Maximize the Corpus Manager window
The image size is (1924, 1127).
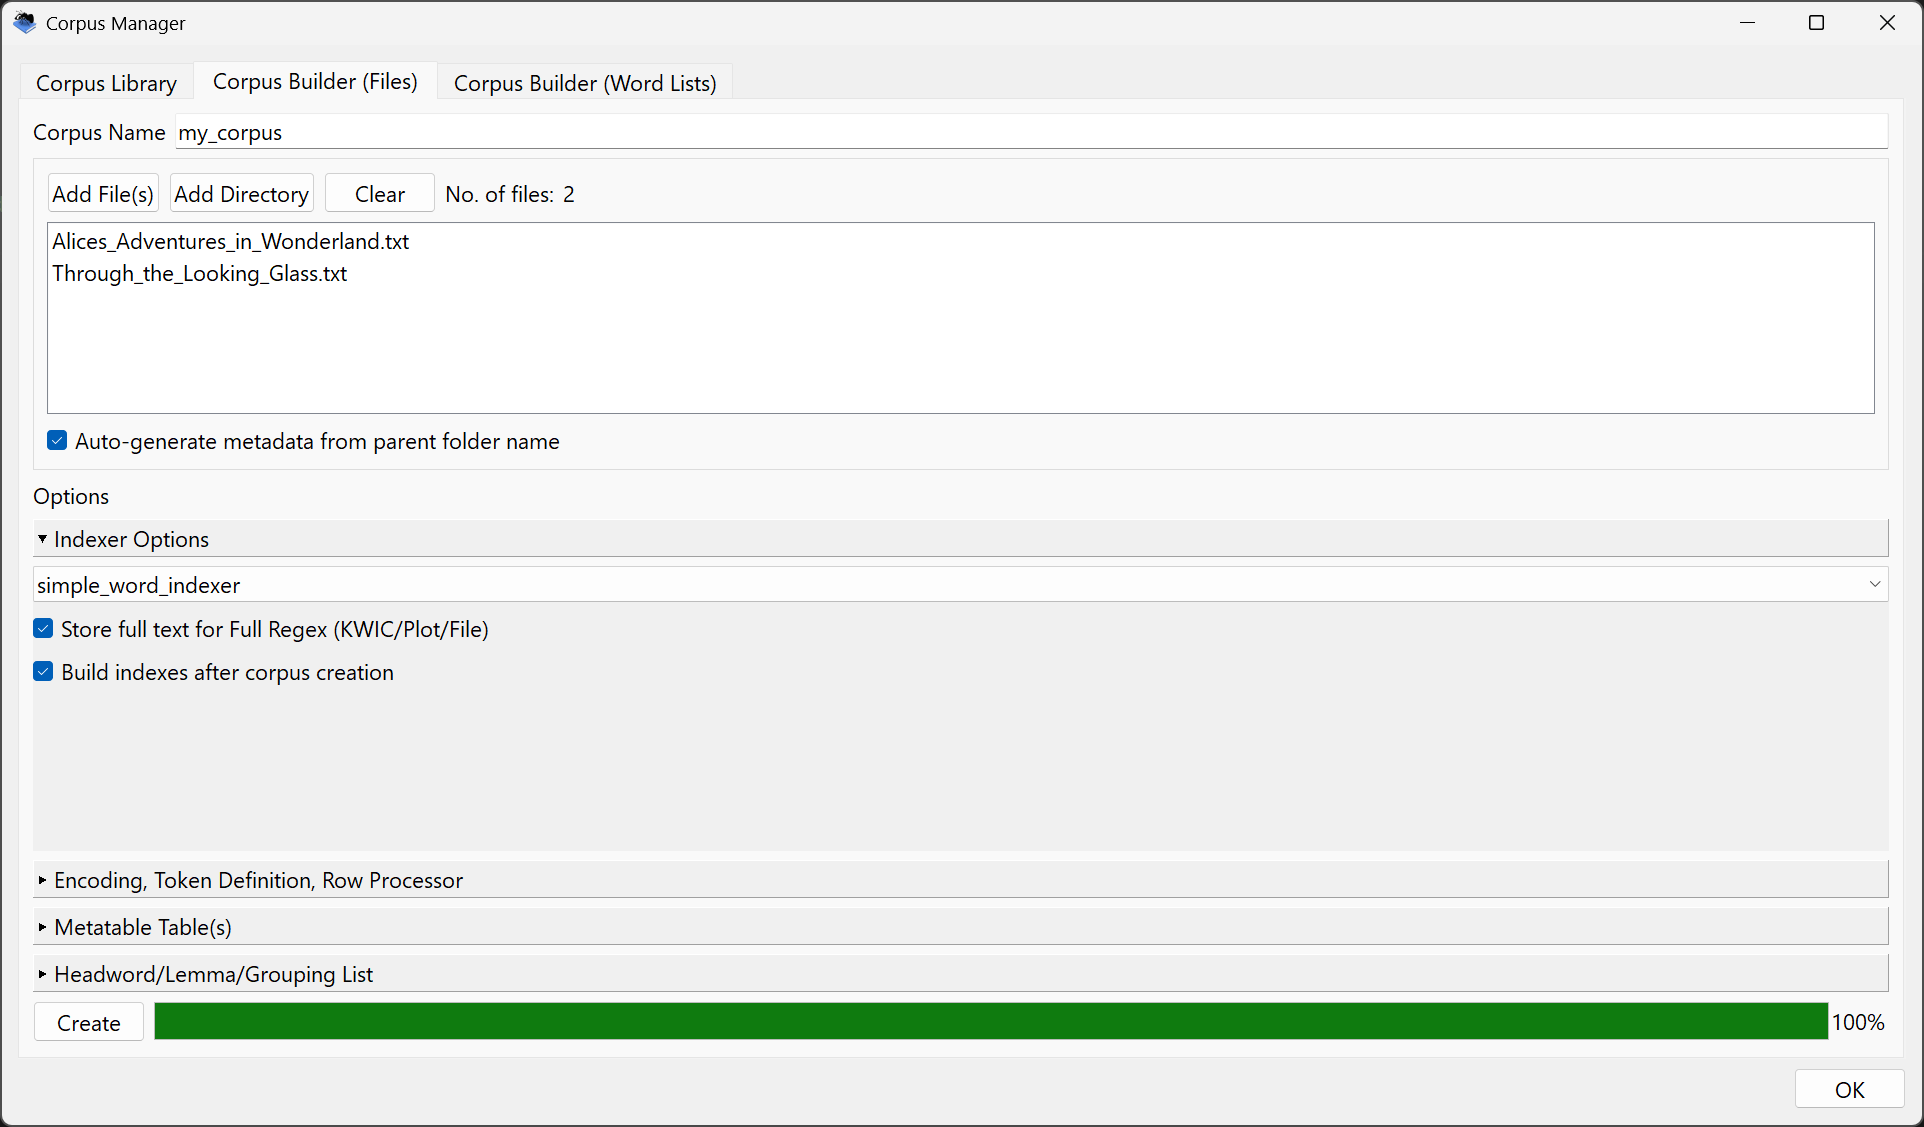tap(1816, 23)
